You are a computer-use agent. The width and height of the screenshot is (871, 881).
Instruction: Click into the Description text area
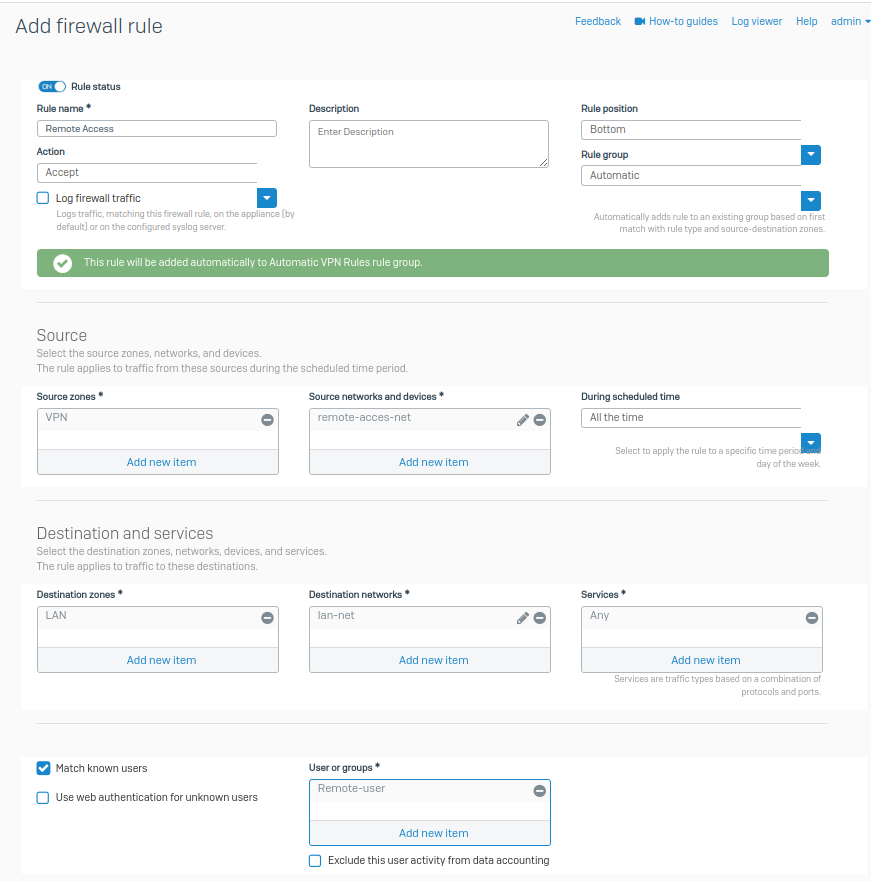click(x=428, y=144)
